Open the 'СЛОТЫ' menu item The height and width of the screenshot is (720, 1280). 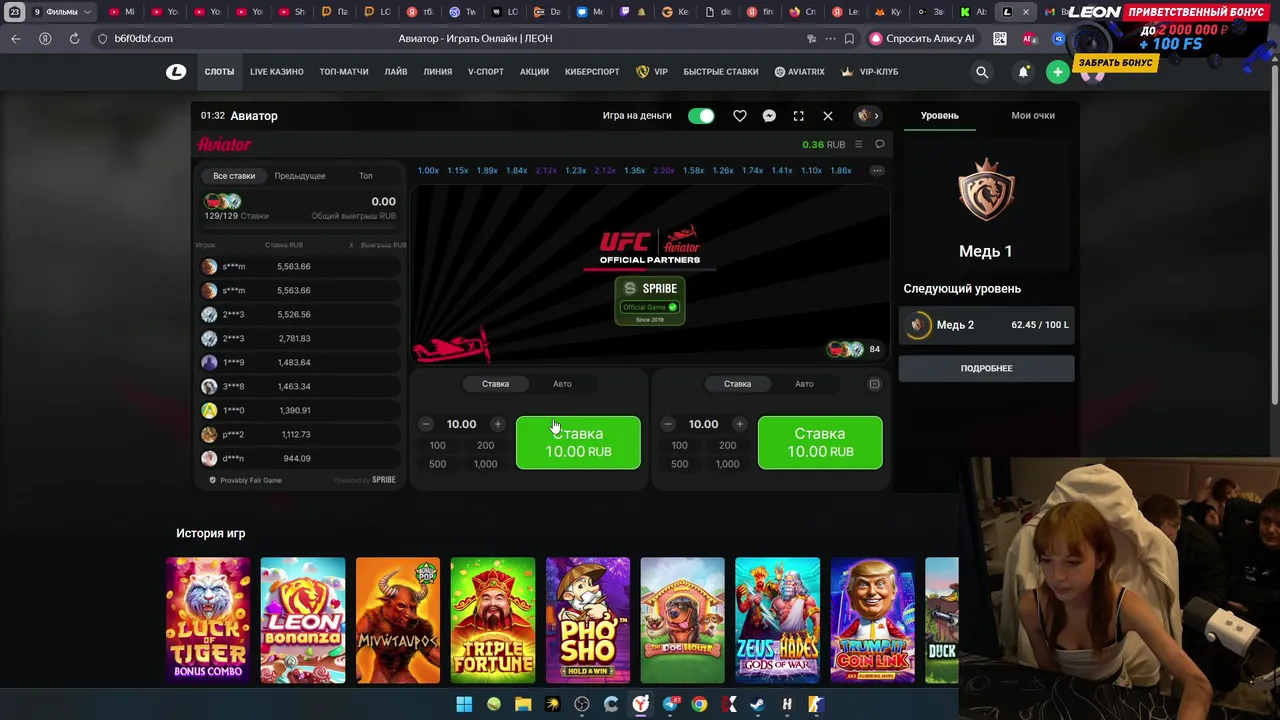point(219,72)
